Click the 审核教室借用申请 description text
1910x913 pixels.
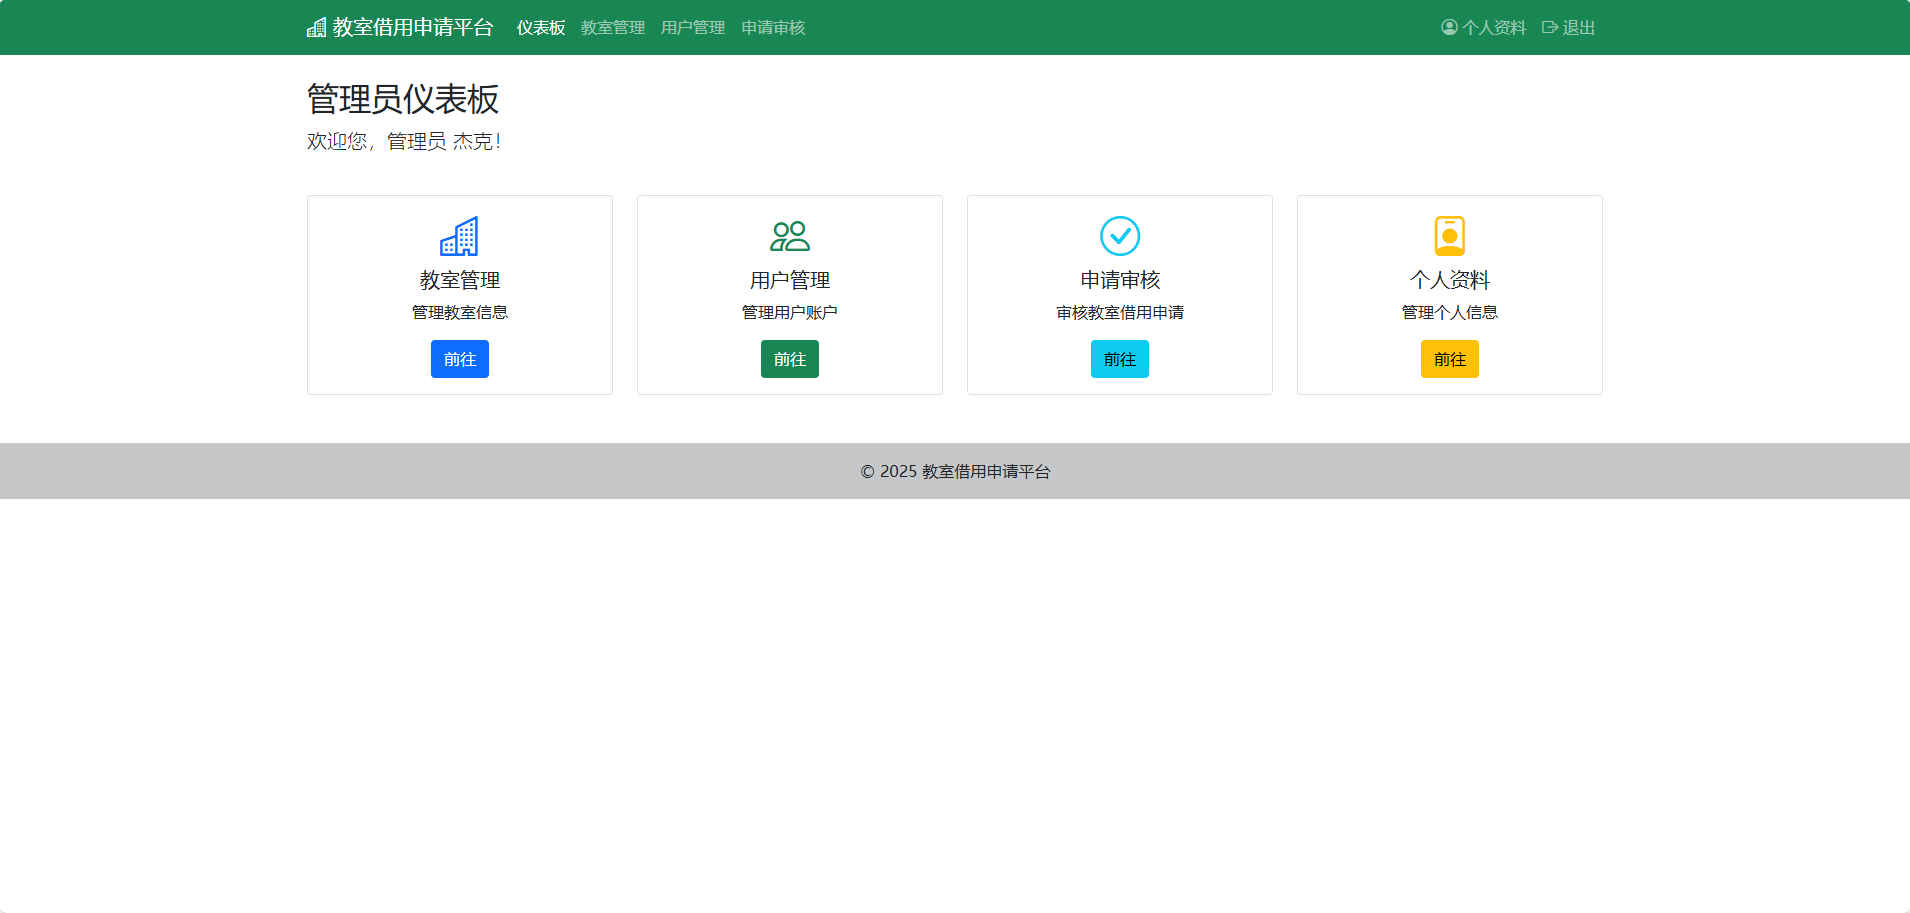pos(1120,312)
